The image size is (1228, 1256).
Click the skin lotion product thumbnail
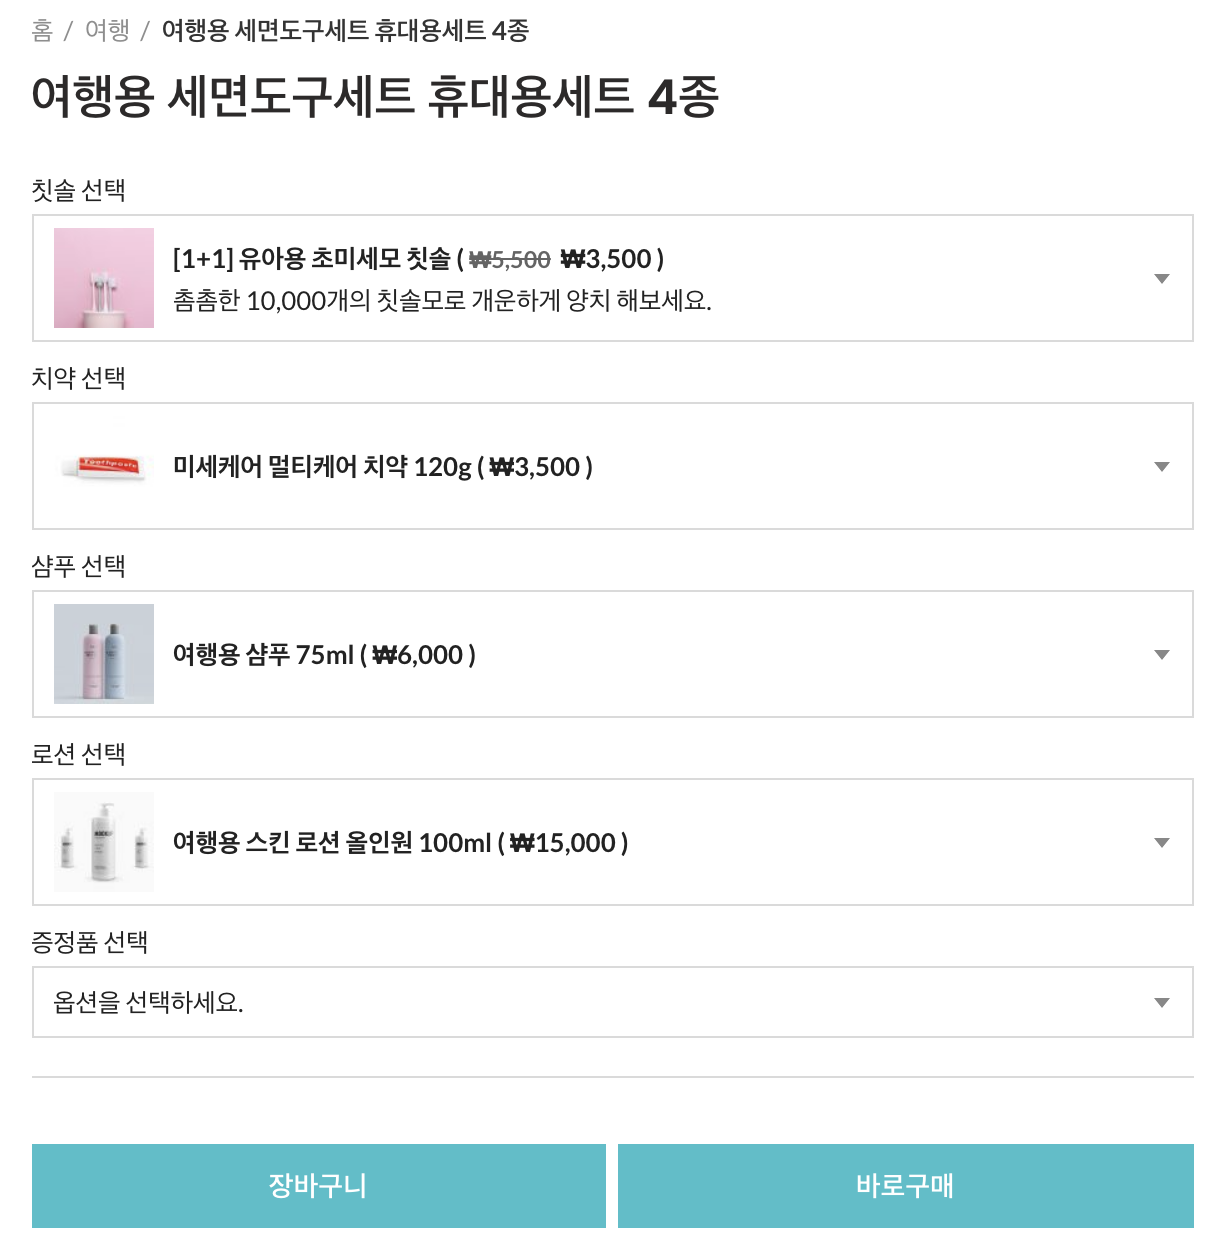(104, 842)
